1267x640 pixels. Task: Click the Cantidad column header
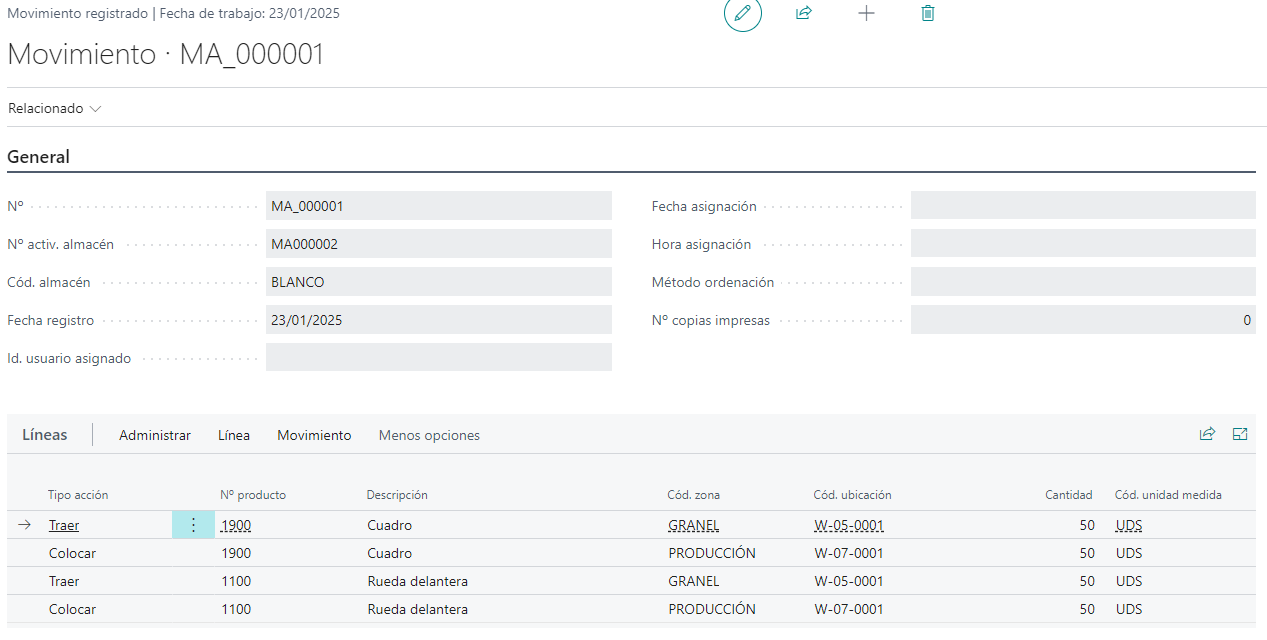[x=1069, y=495]
